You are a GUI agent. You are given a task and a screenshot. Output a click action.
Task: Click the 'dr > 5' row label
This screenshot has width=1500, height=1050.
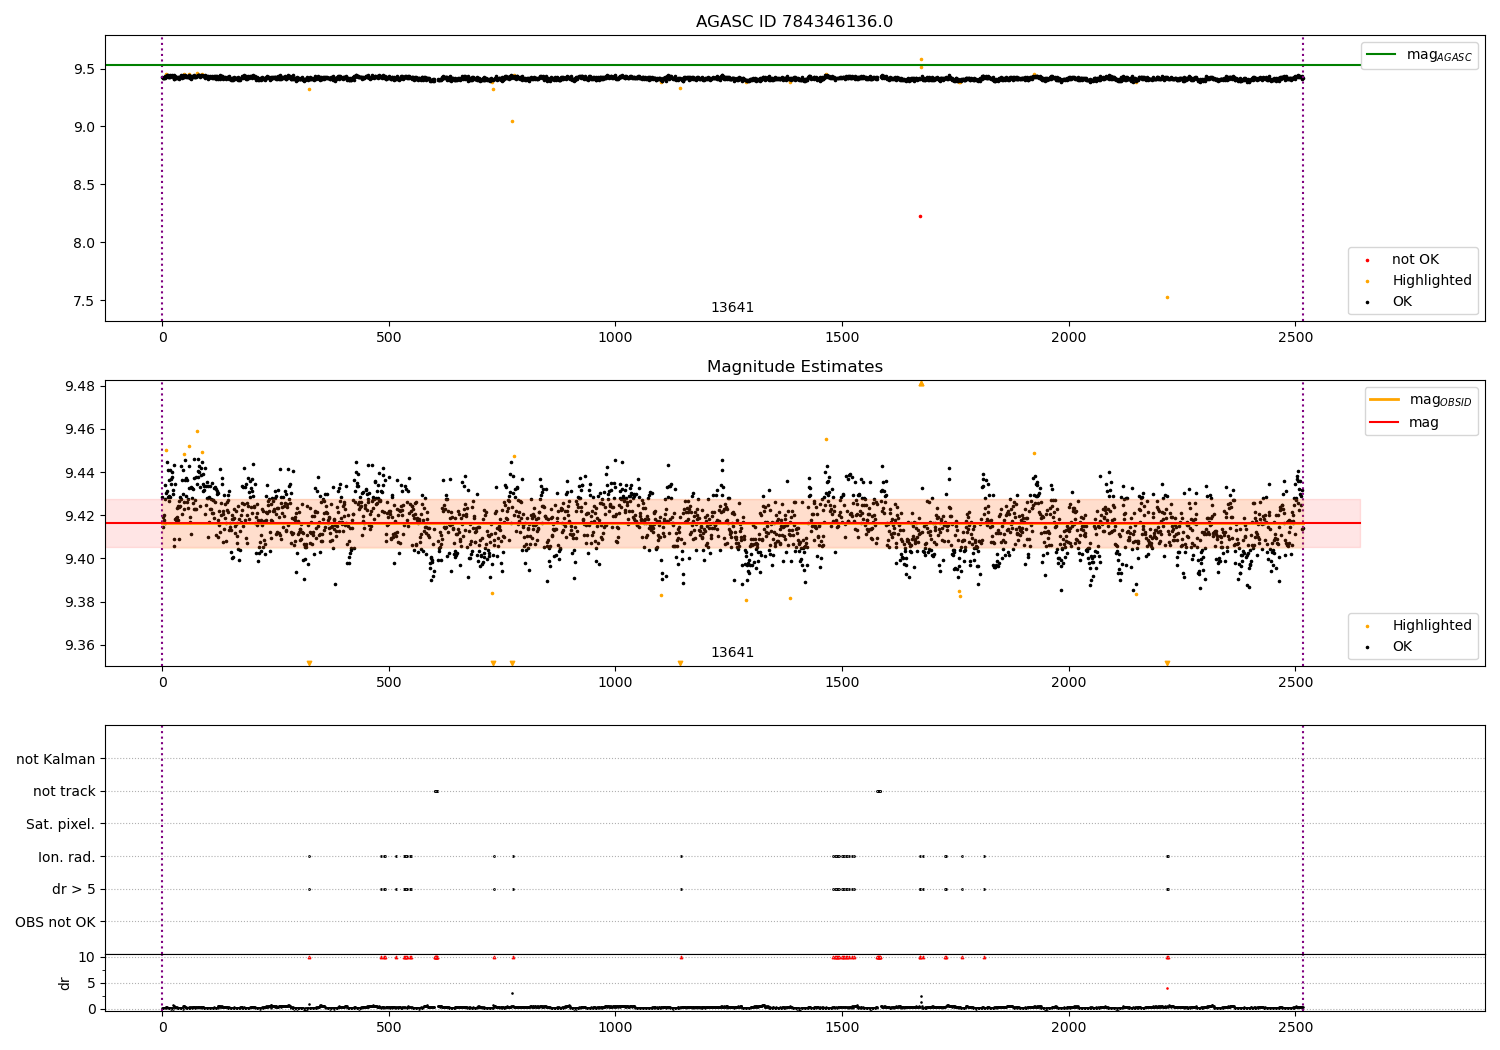(x=74, y=890)
